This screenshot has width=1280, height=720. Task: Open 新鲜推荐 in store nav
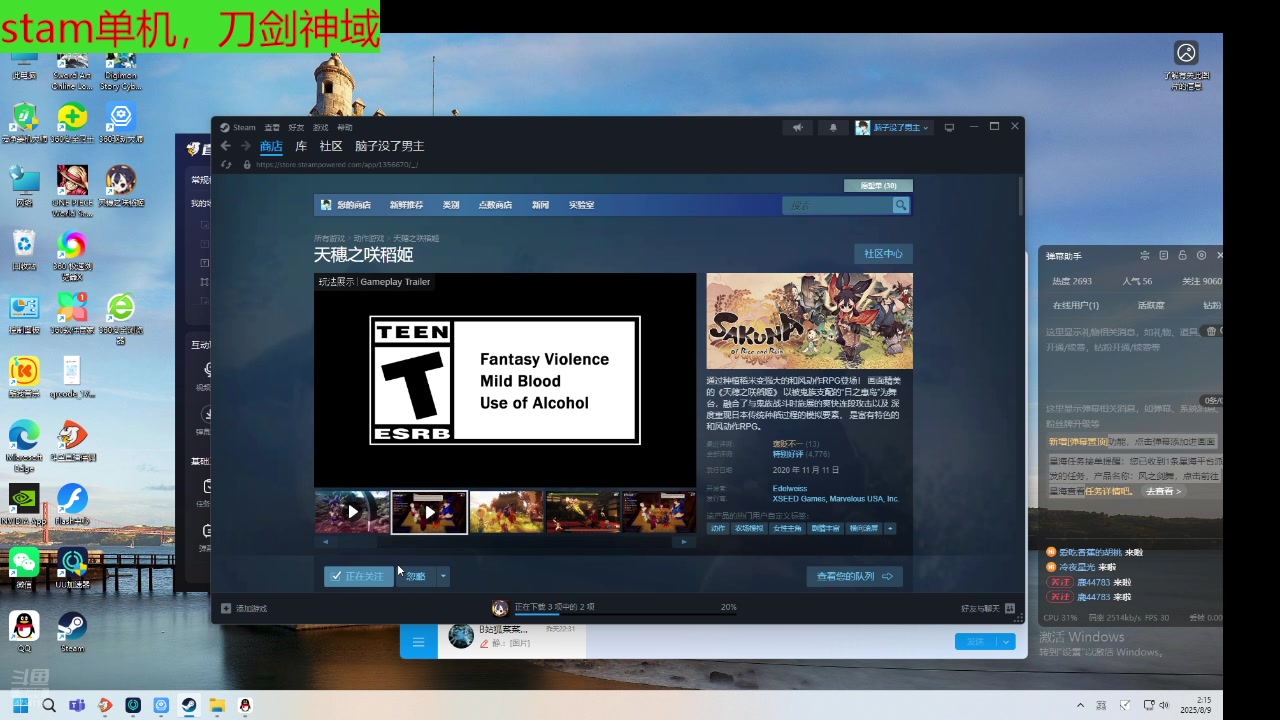tap(406, 205)
